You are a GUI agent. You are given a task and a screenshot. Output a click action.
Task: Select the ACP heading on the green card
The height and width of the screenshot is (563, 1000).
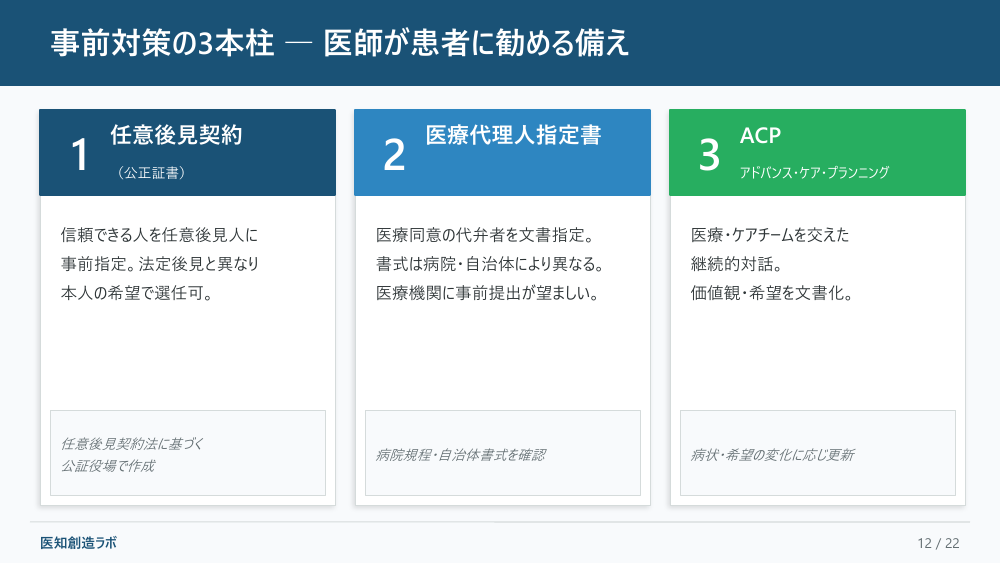(x=760, y=135)
